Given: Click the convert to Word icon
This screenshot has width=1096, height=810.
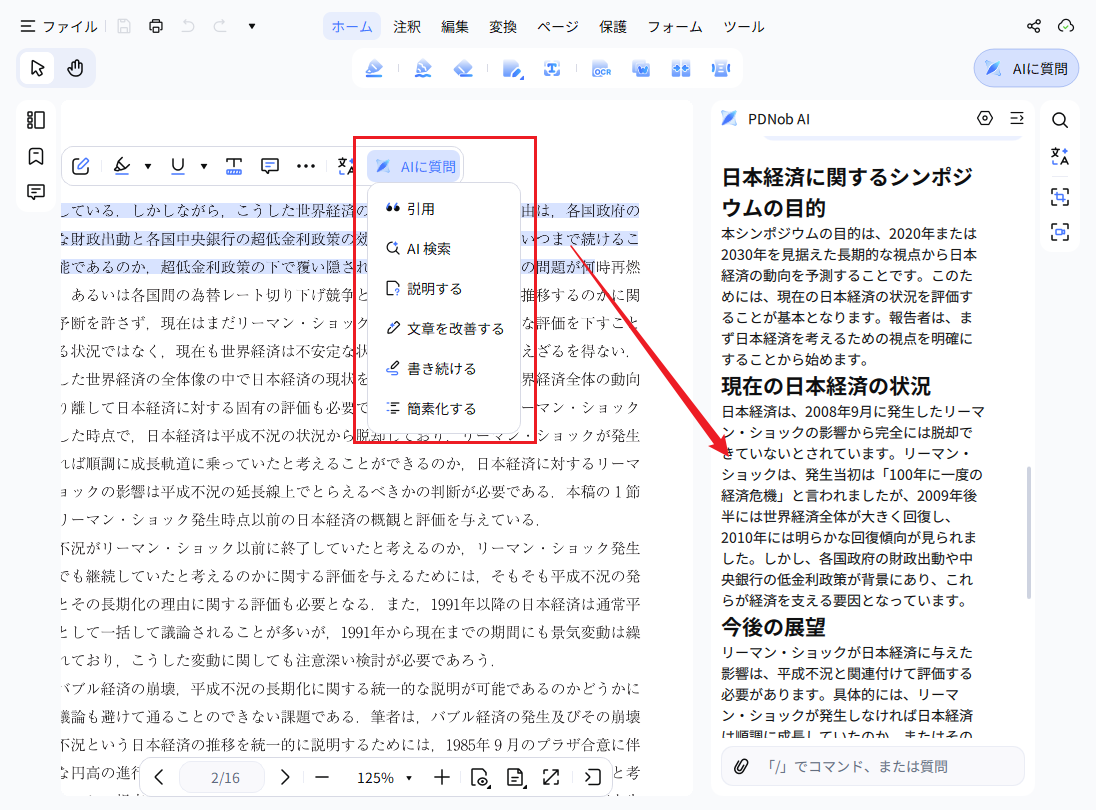Looking at the screenshot, I should tap(641, 68).
